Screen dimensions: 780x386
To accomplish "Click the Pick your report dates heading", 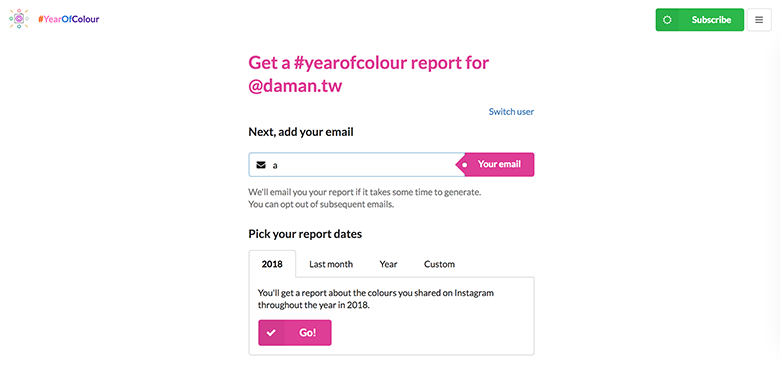I will tap(305, 234).
